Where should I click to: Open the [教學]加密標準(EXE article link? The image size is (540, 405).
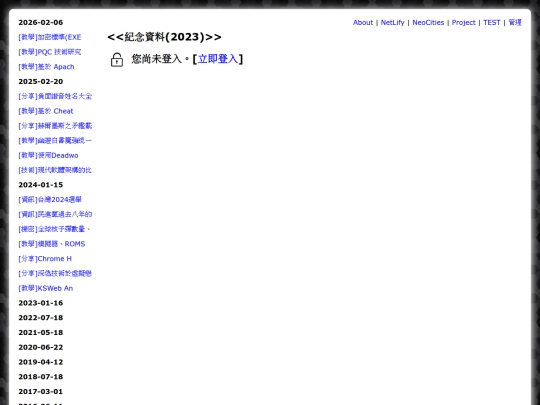tap(50, 37)
